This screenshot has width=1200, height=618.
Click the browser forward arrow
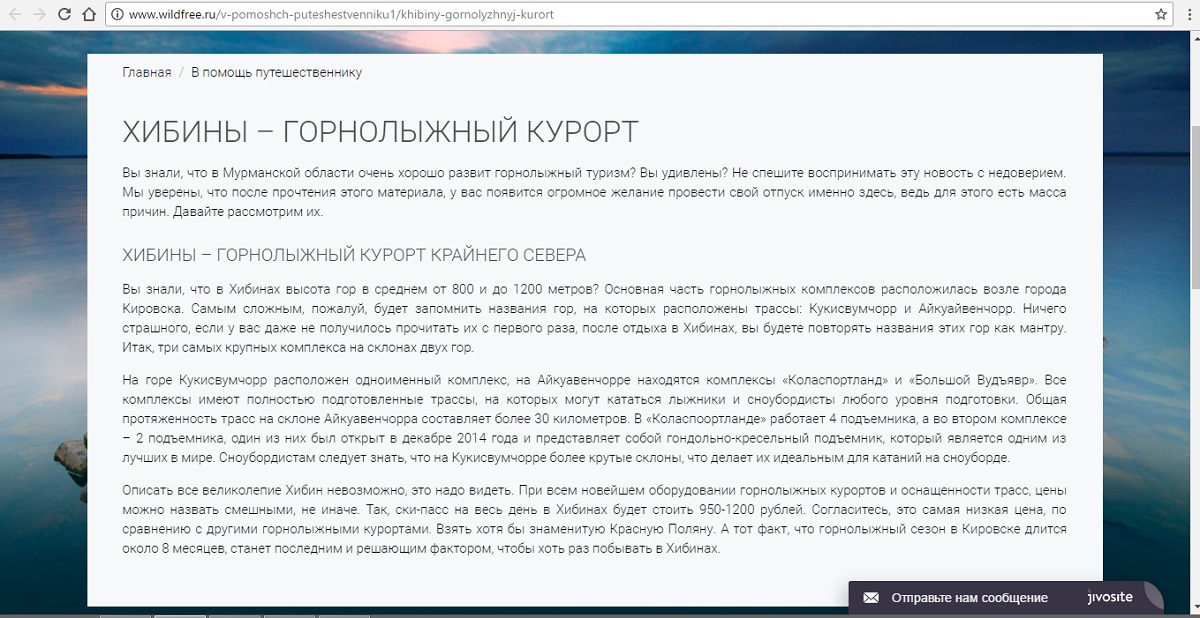click(x=39, y=15)
